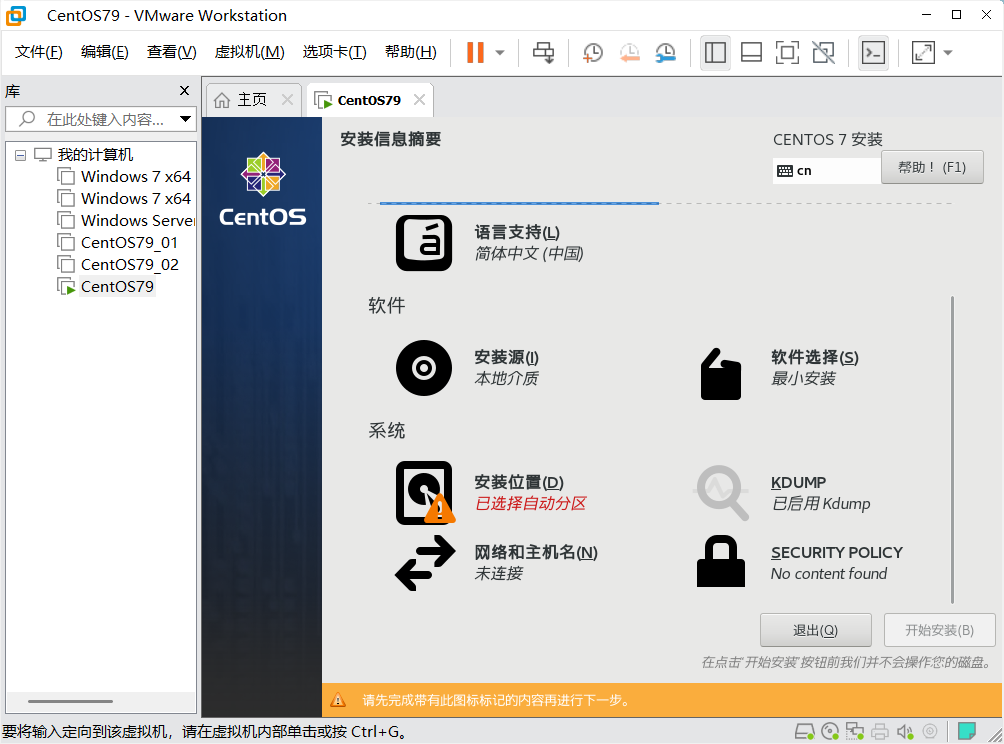Screen dimensions: 1004x744
Task: Click the VMware Workstation title bar icon
Action: pos(16,15)
